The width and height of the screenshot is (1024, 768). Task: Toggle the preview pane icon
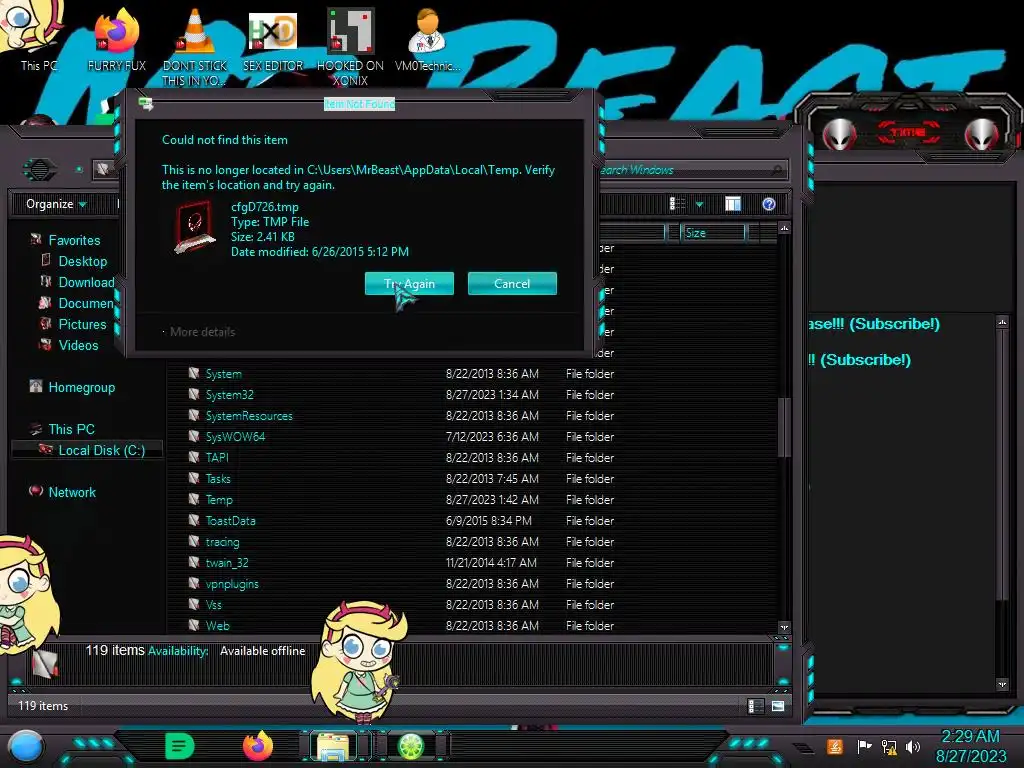tap(733, 204)
